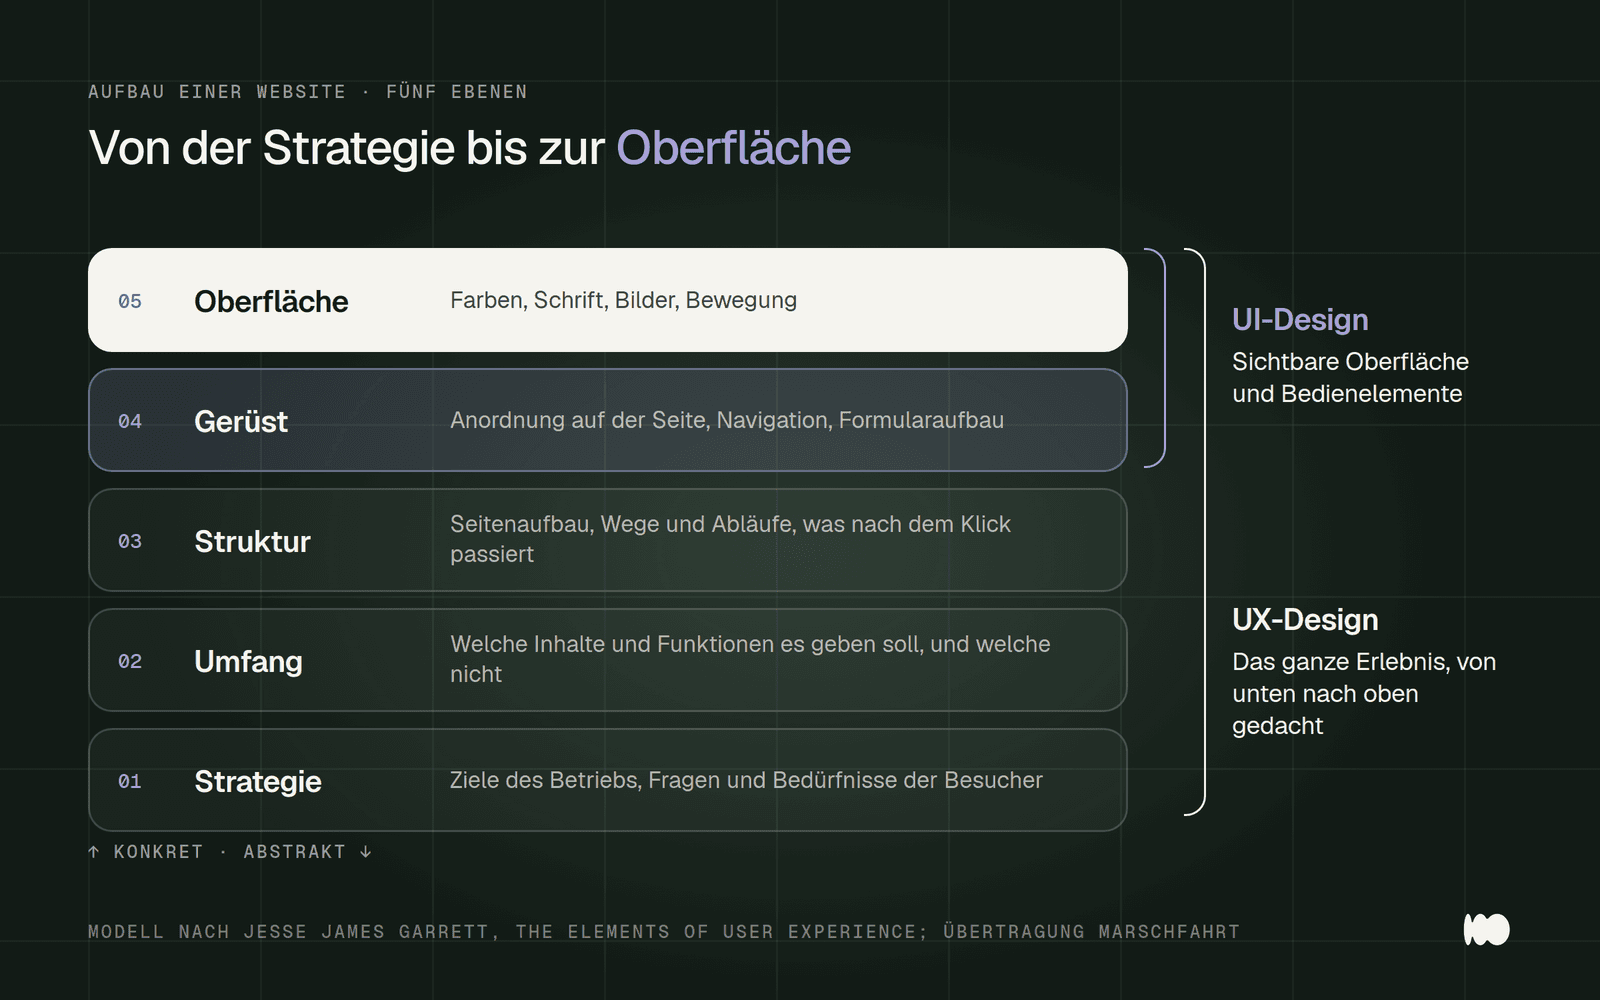Click the purple word Oberfläche in the title
This screenshot has width=1600, height=1000.
[x=733, y=148]
